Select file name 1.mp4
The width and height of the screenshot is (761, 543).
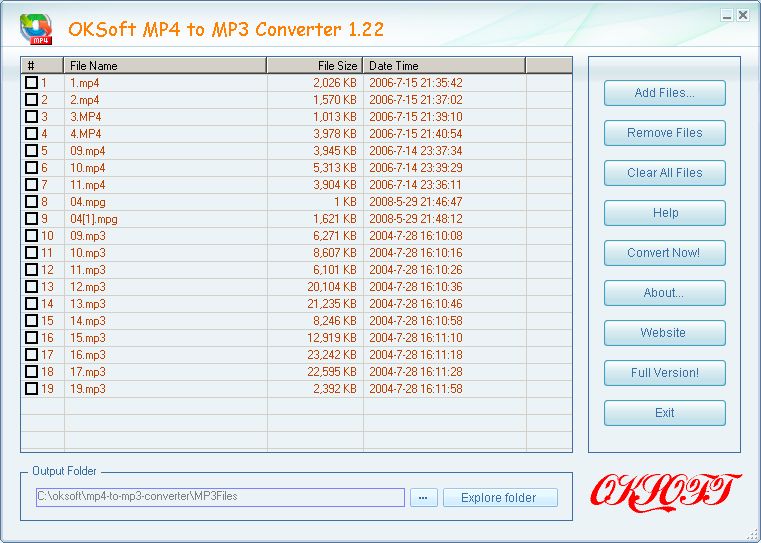click(84, 83)
